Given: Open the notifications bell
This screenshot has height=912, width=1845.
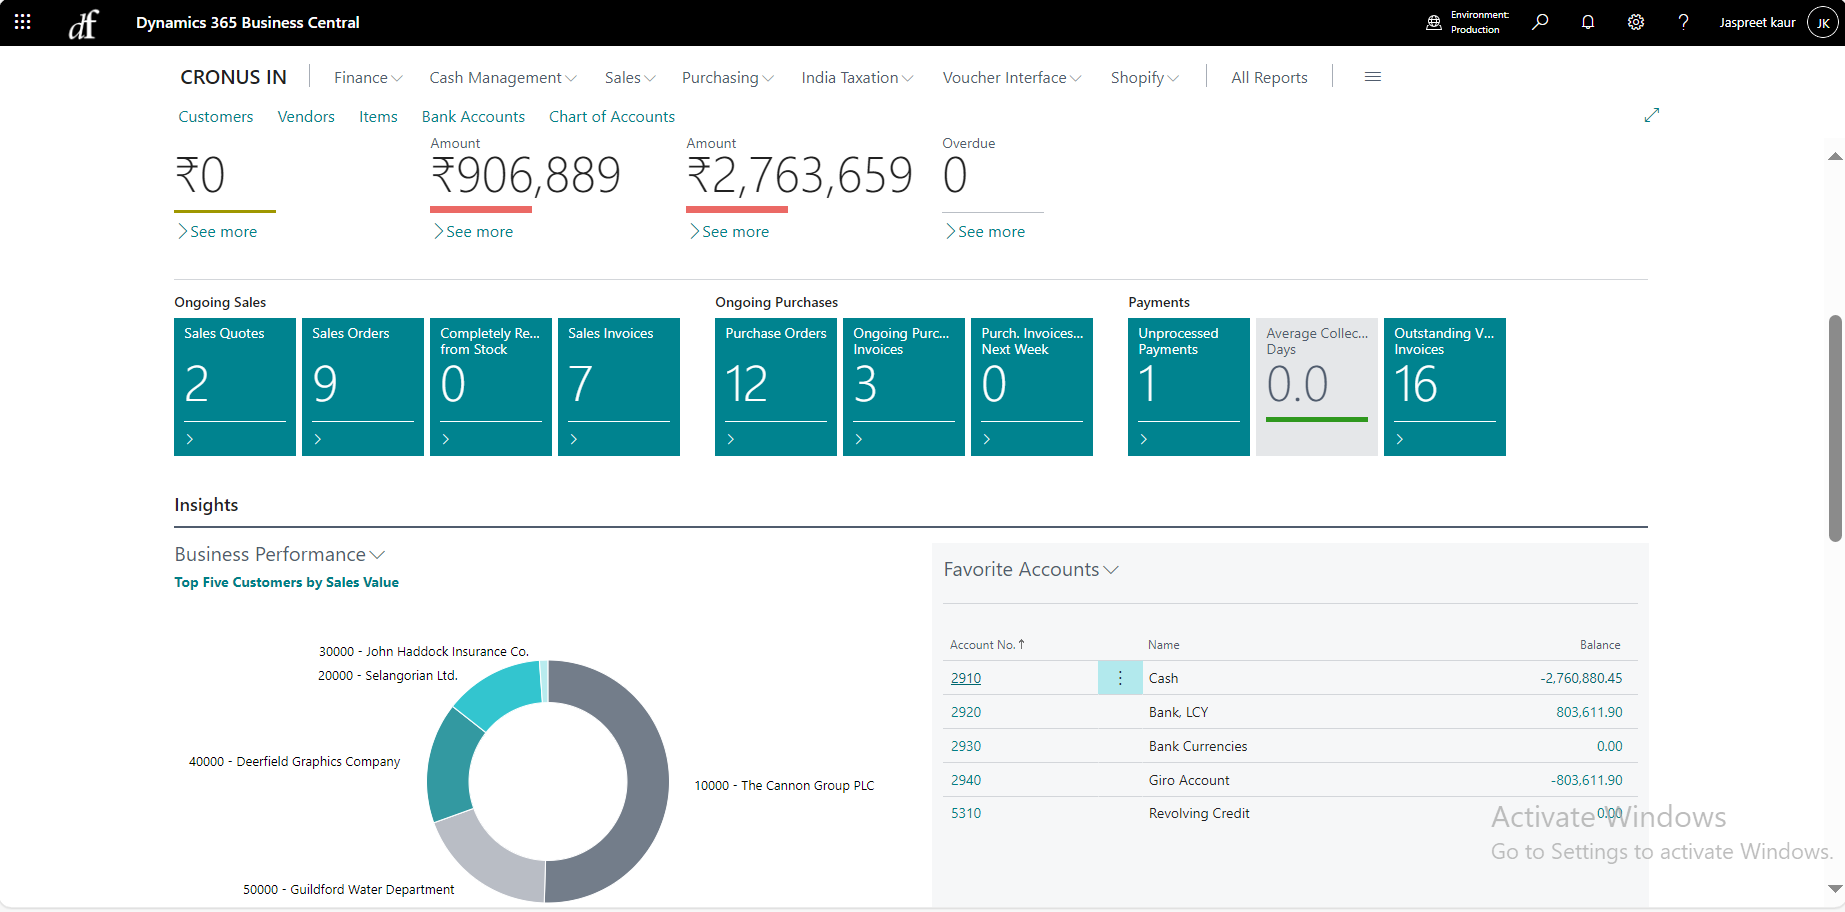Looking at the screenshot, I should click(1588, 22).
